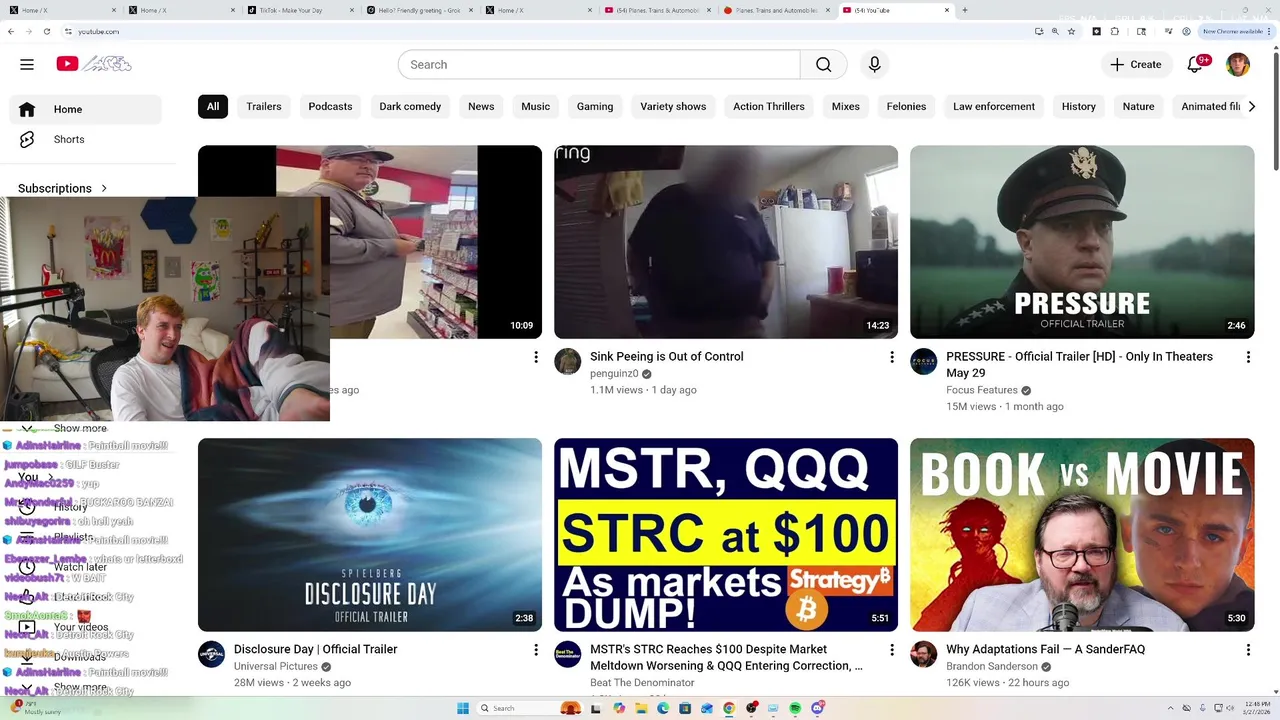Image resolution: width=1280 pixels, height=720 pixels.
Task: Click Focus Features channel name
Action: click(982, 390)
